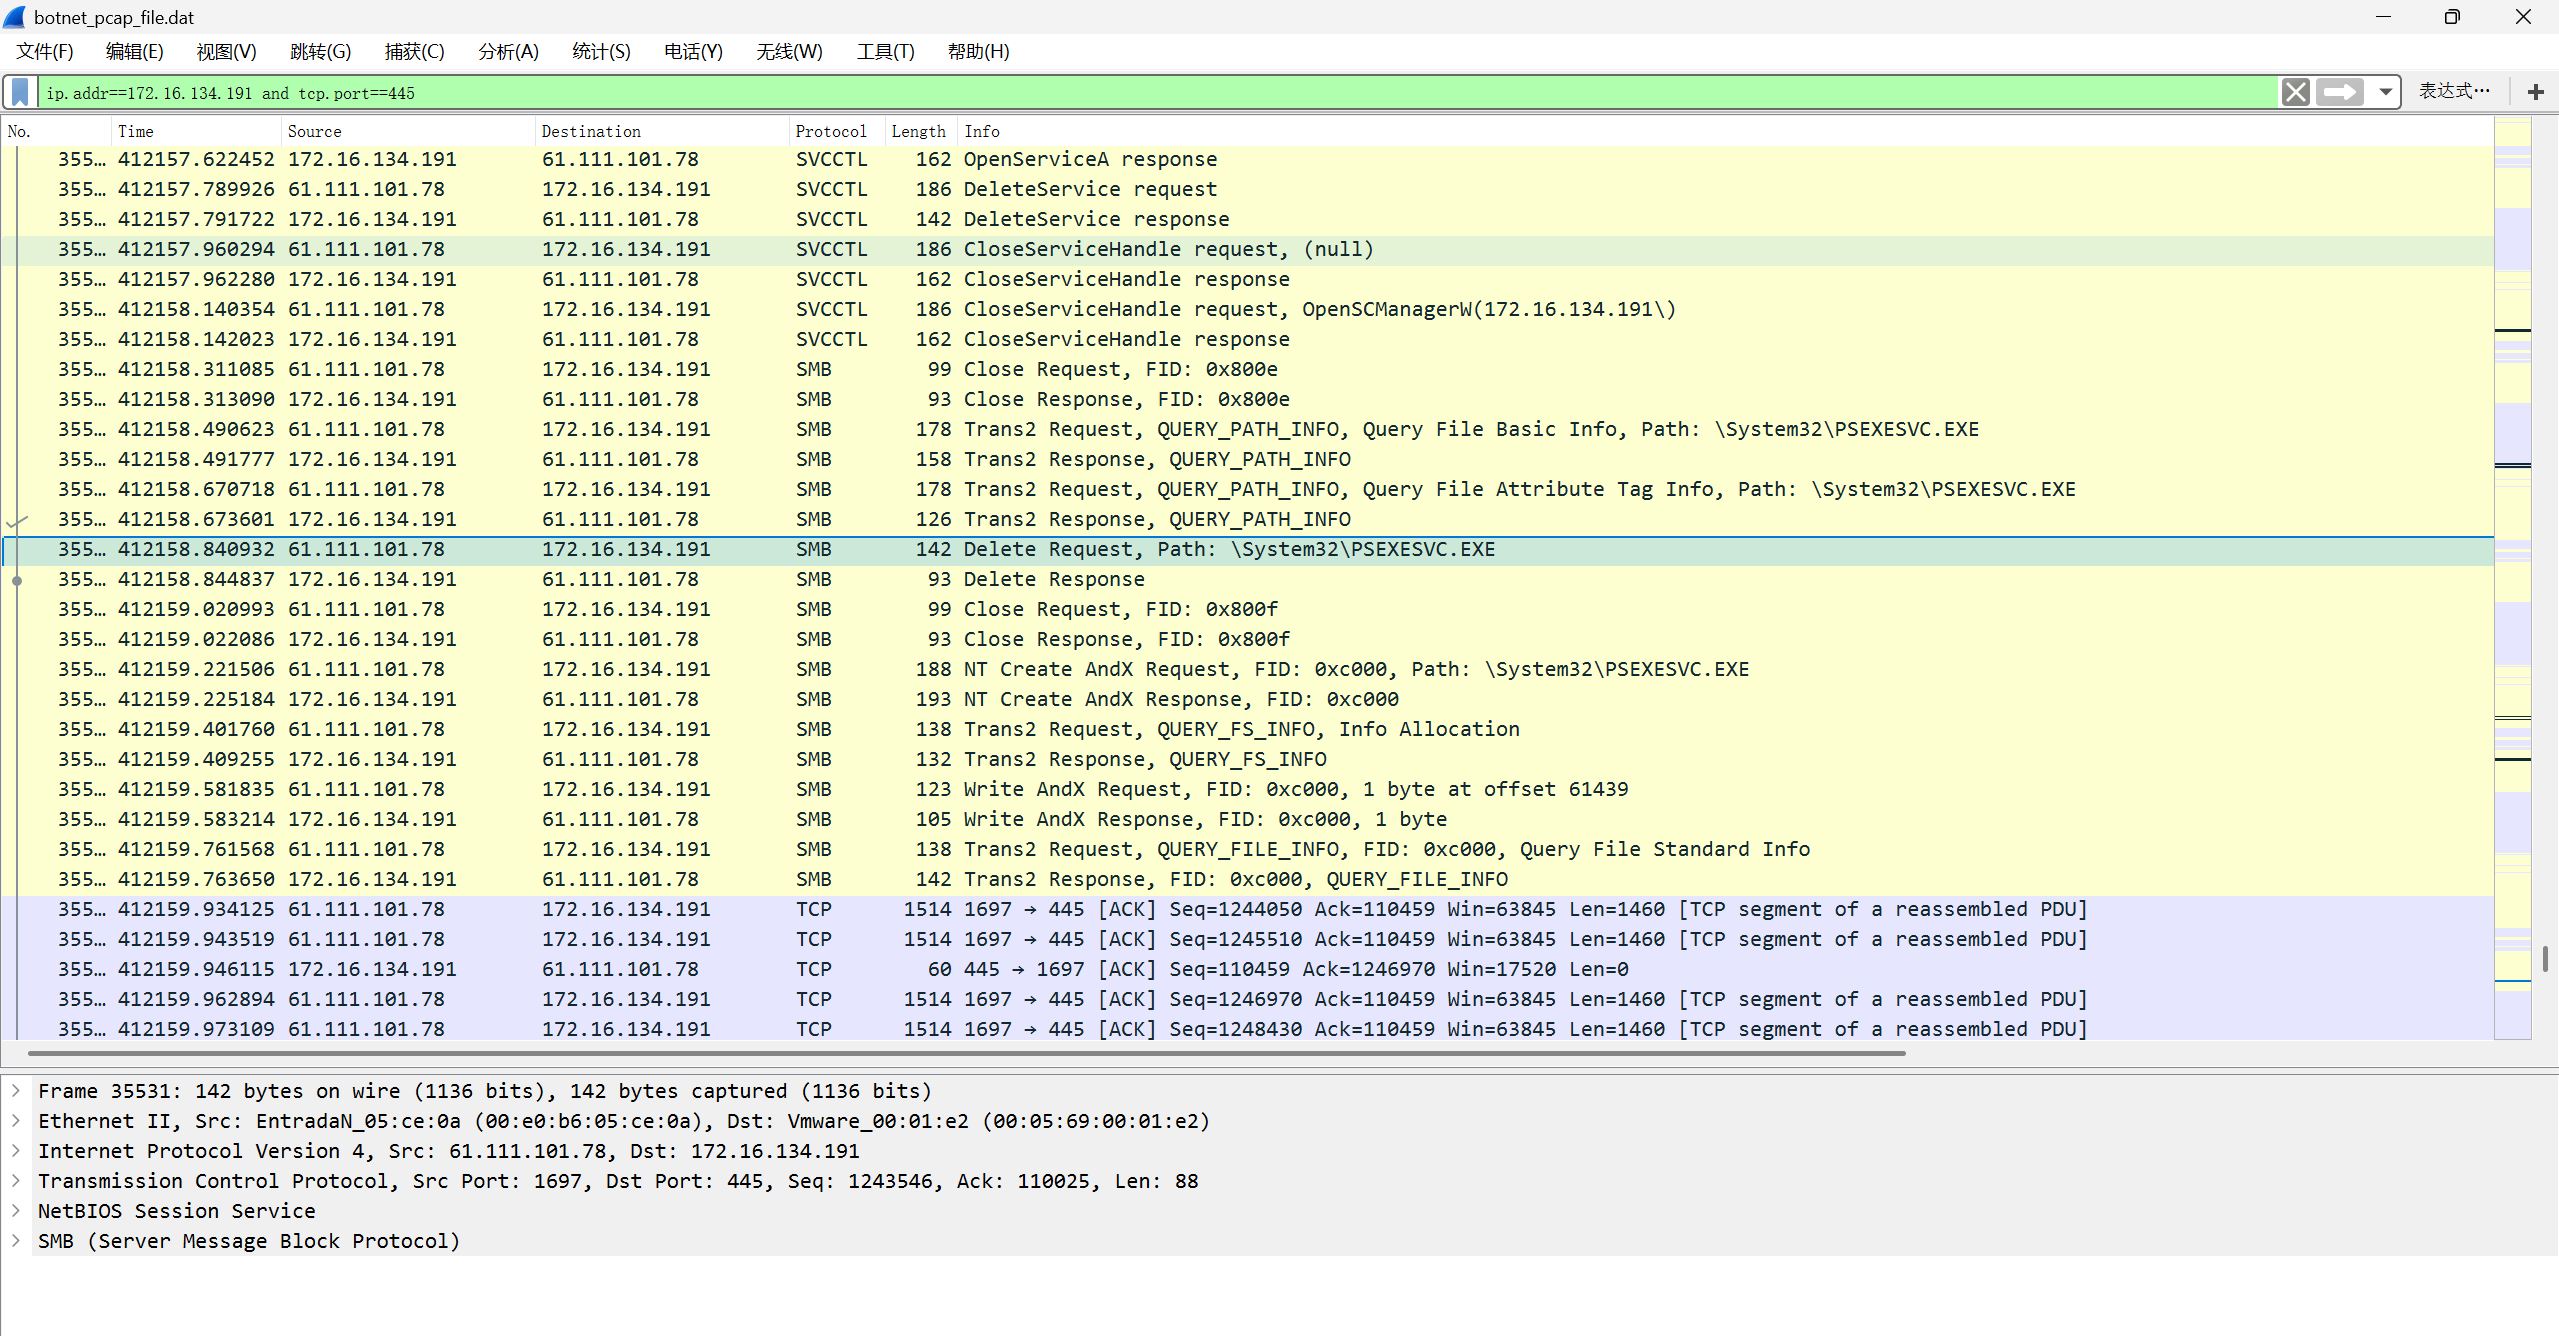Screen dimensions: 2559x1336
Task: Open the filter history dropdown arrow
Action: pos(2385,93)
